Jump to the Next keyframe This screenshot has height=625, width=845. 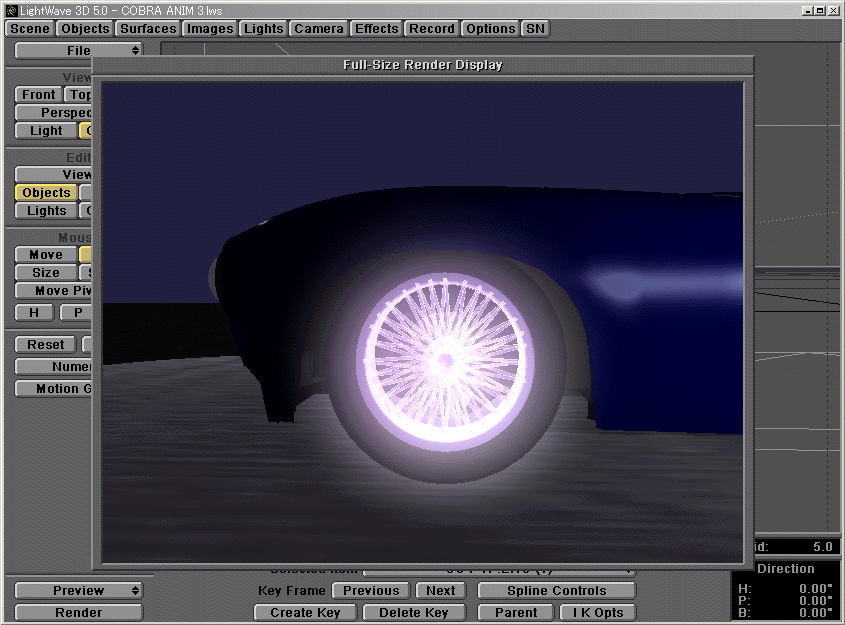click(440, 590)
